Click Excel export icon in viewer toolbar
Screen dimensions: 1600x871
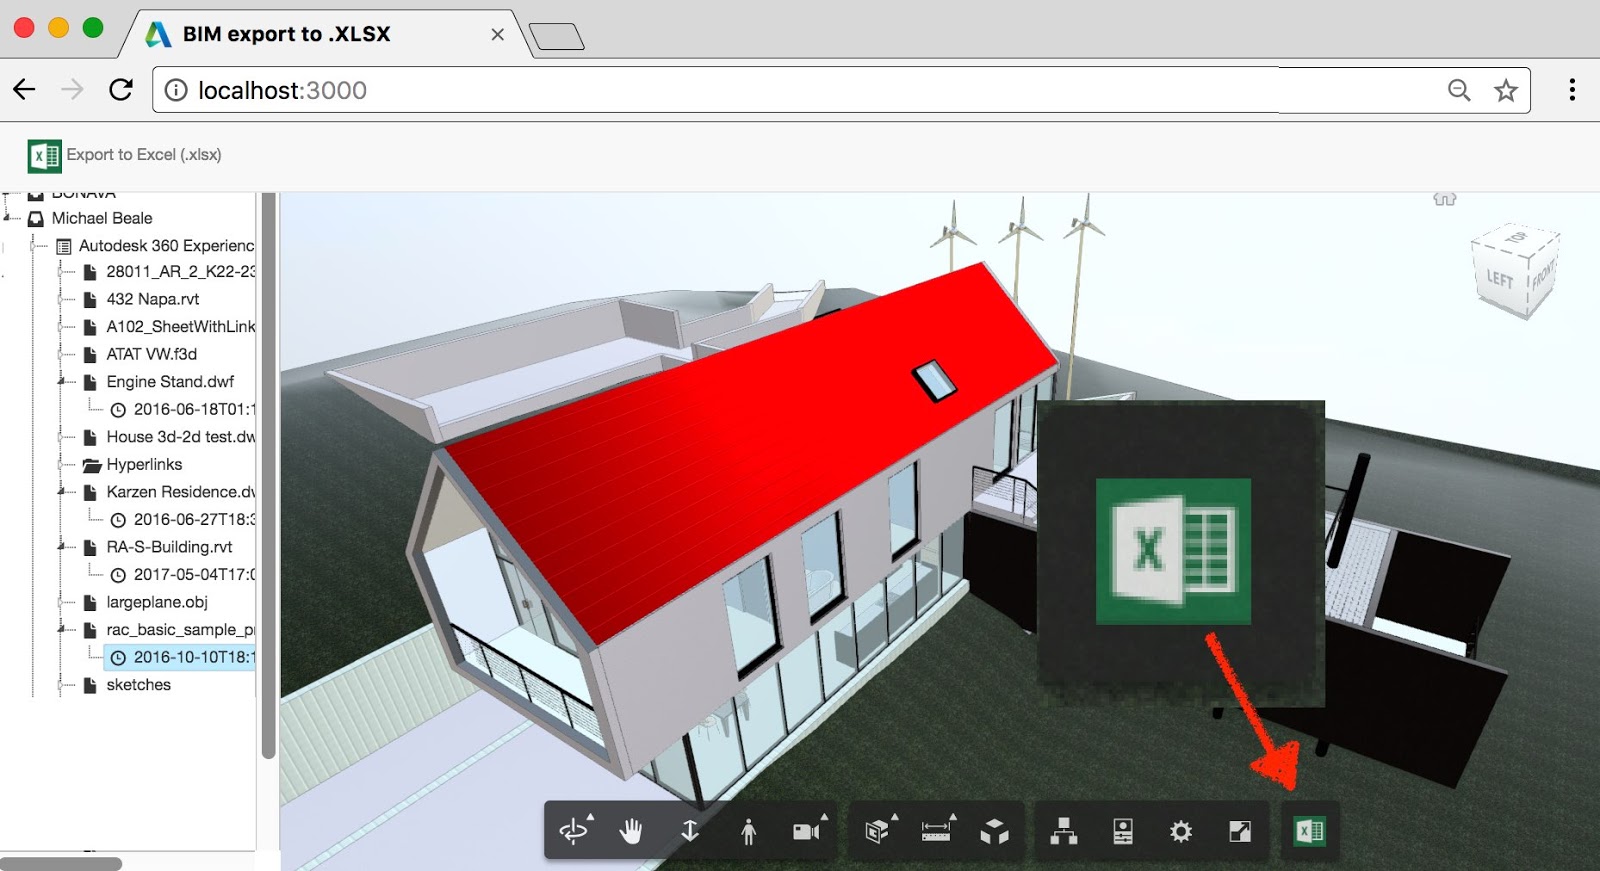[1309, 831]
